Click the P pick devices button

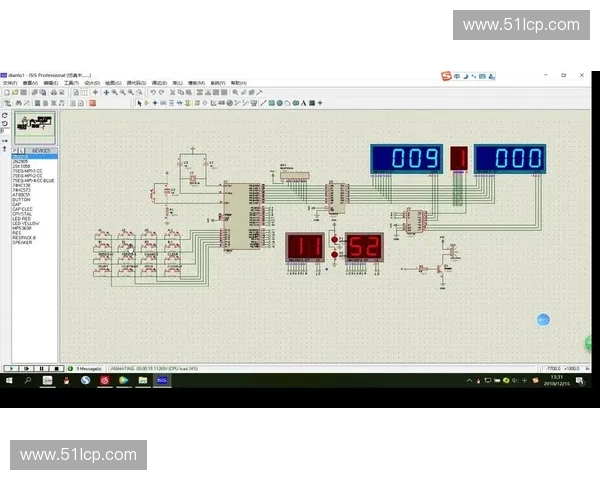point(15,151)
